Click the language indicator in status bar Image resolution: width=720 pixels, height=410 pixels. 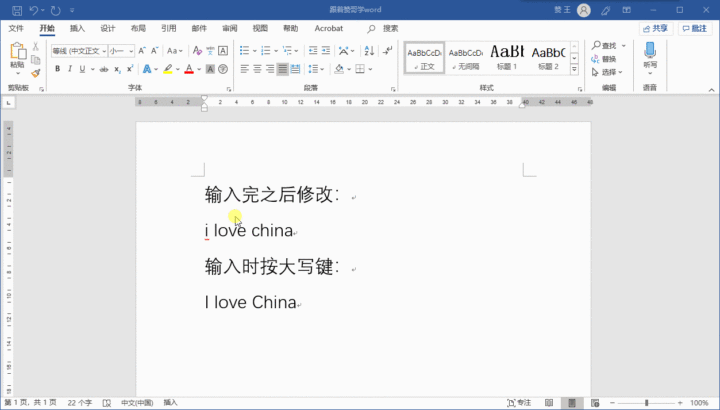137,403
